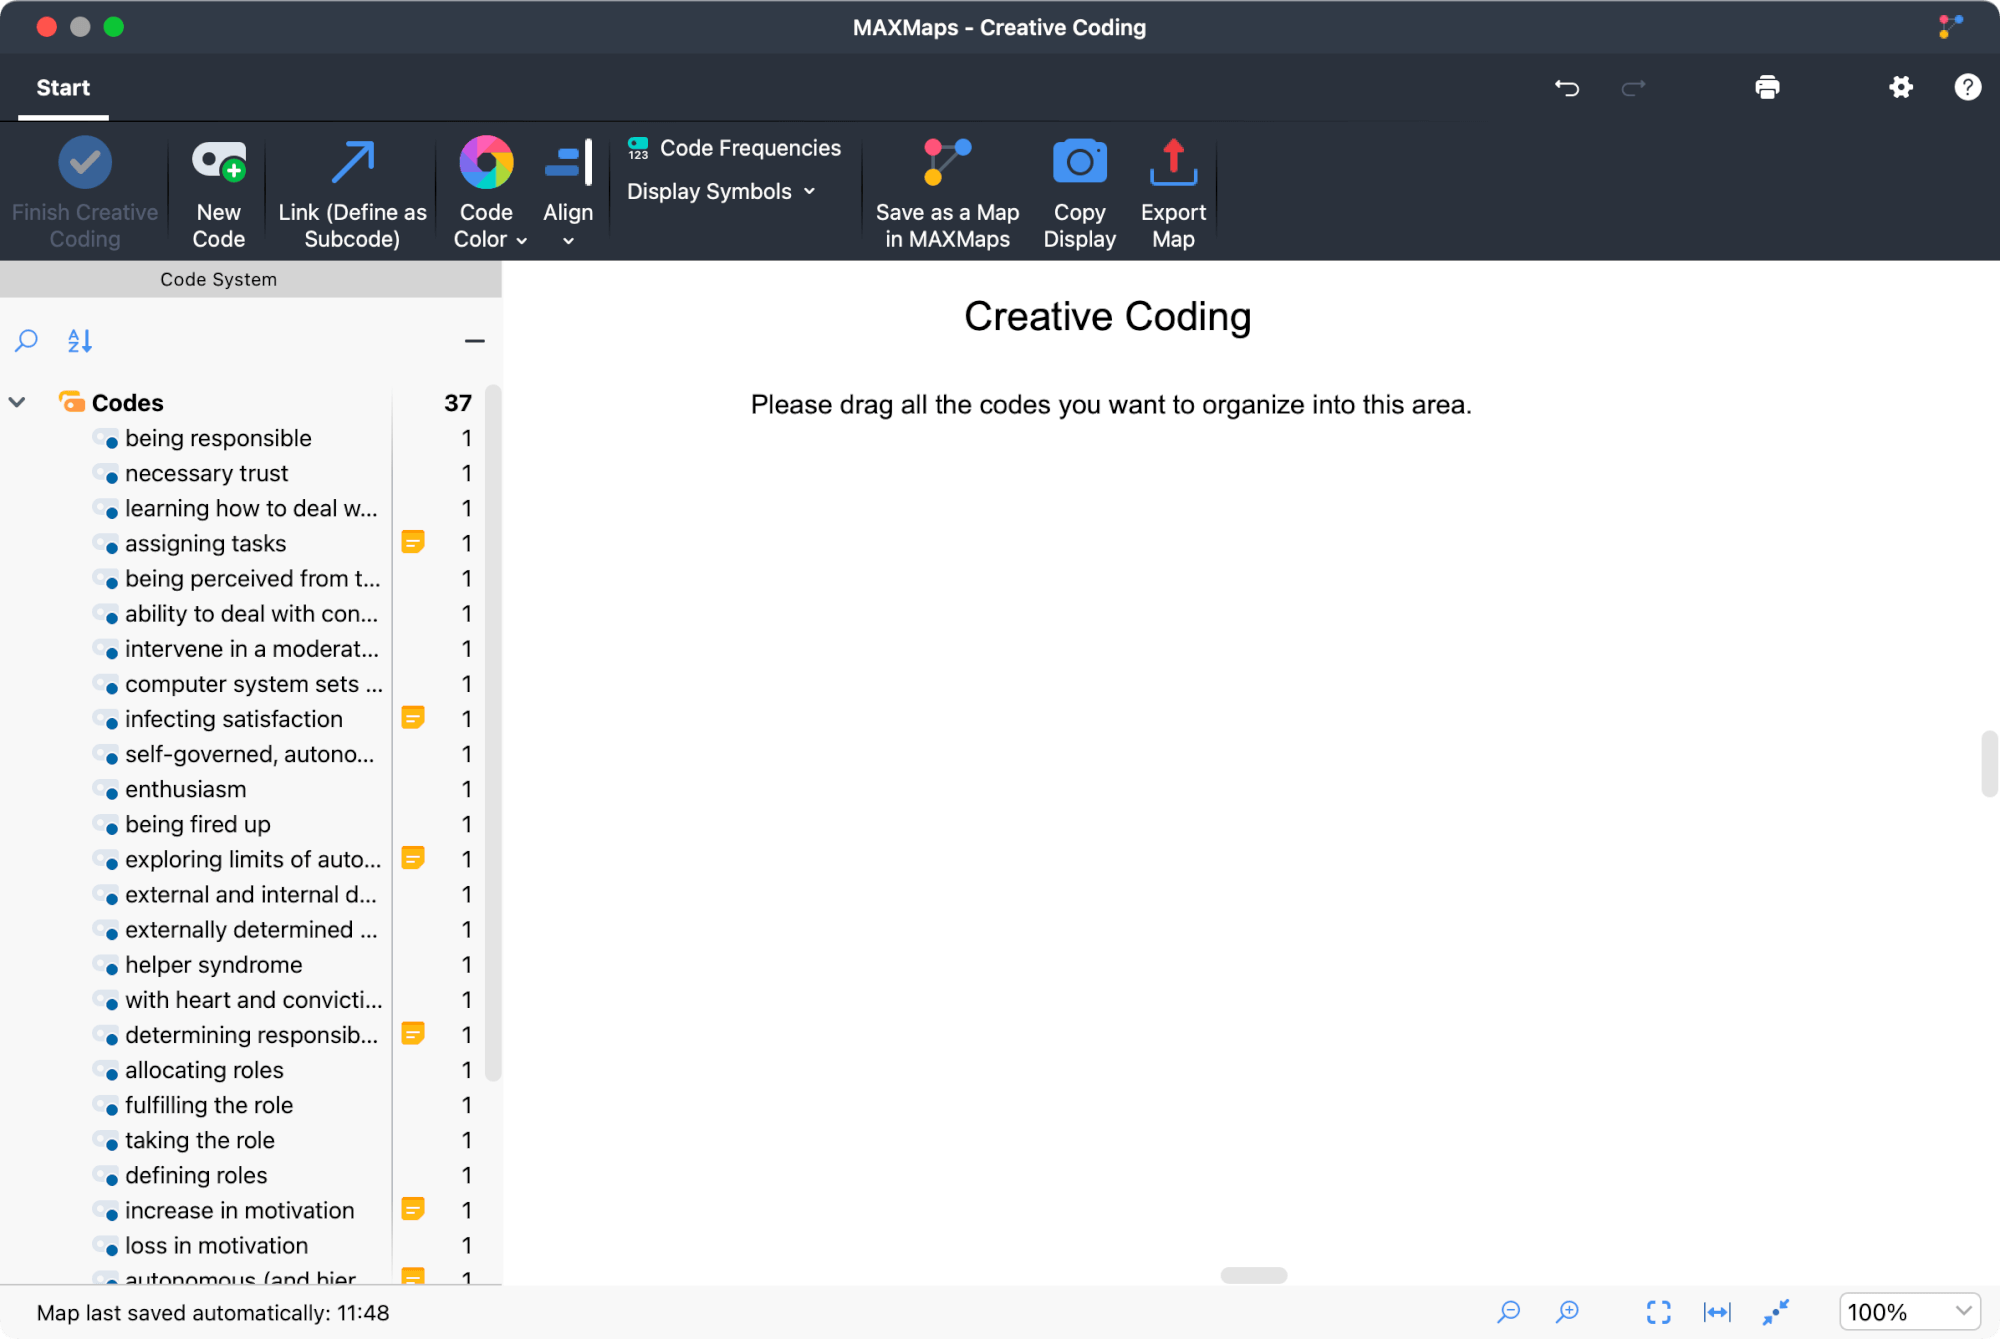Open the Code Color dropdown arrow
The height and width of the screenshot is (1339, 2000).
click(x=521, y=240)
